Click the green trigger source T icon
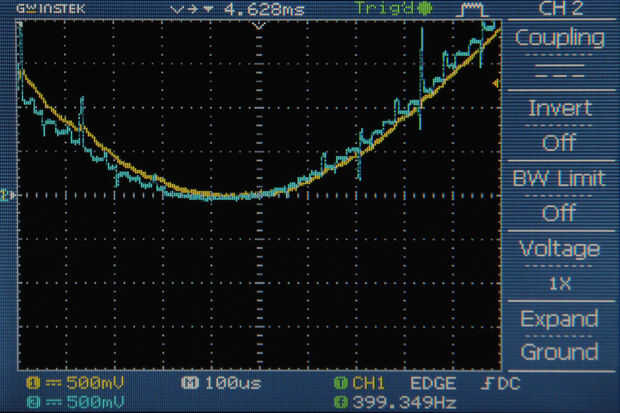 (340, 383)
